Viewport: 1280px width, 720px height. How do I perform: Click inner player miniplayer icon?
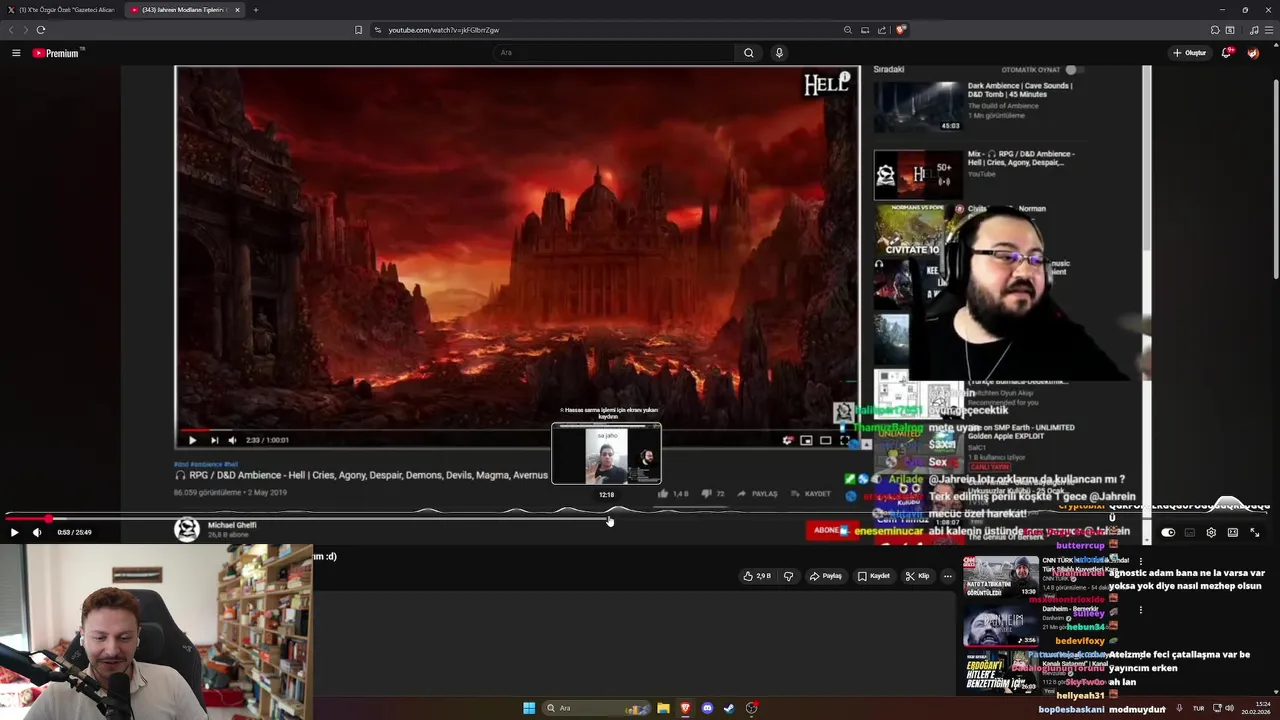coord(806,440)
